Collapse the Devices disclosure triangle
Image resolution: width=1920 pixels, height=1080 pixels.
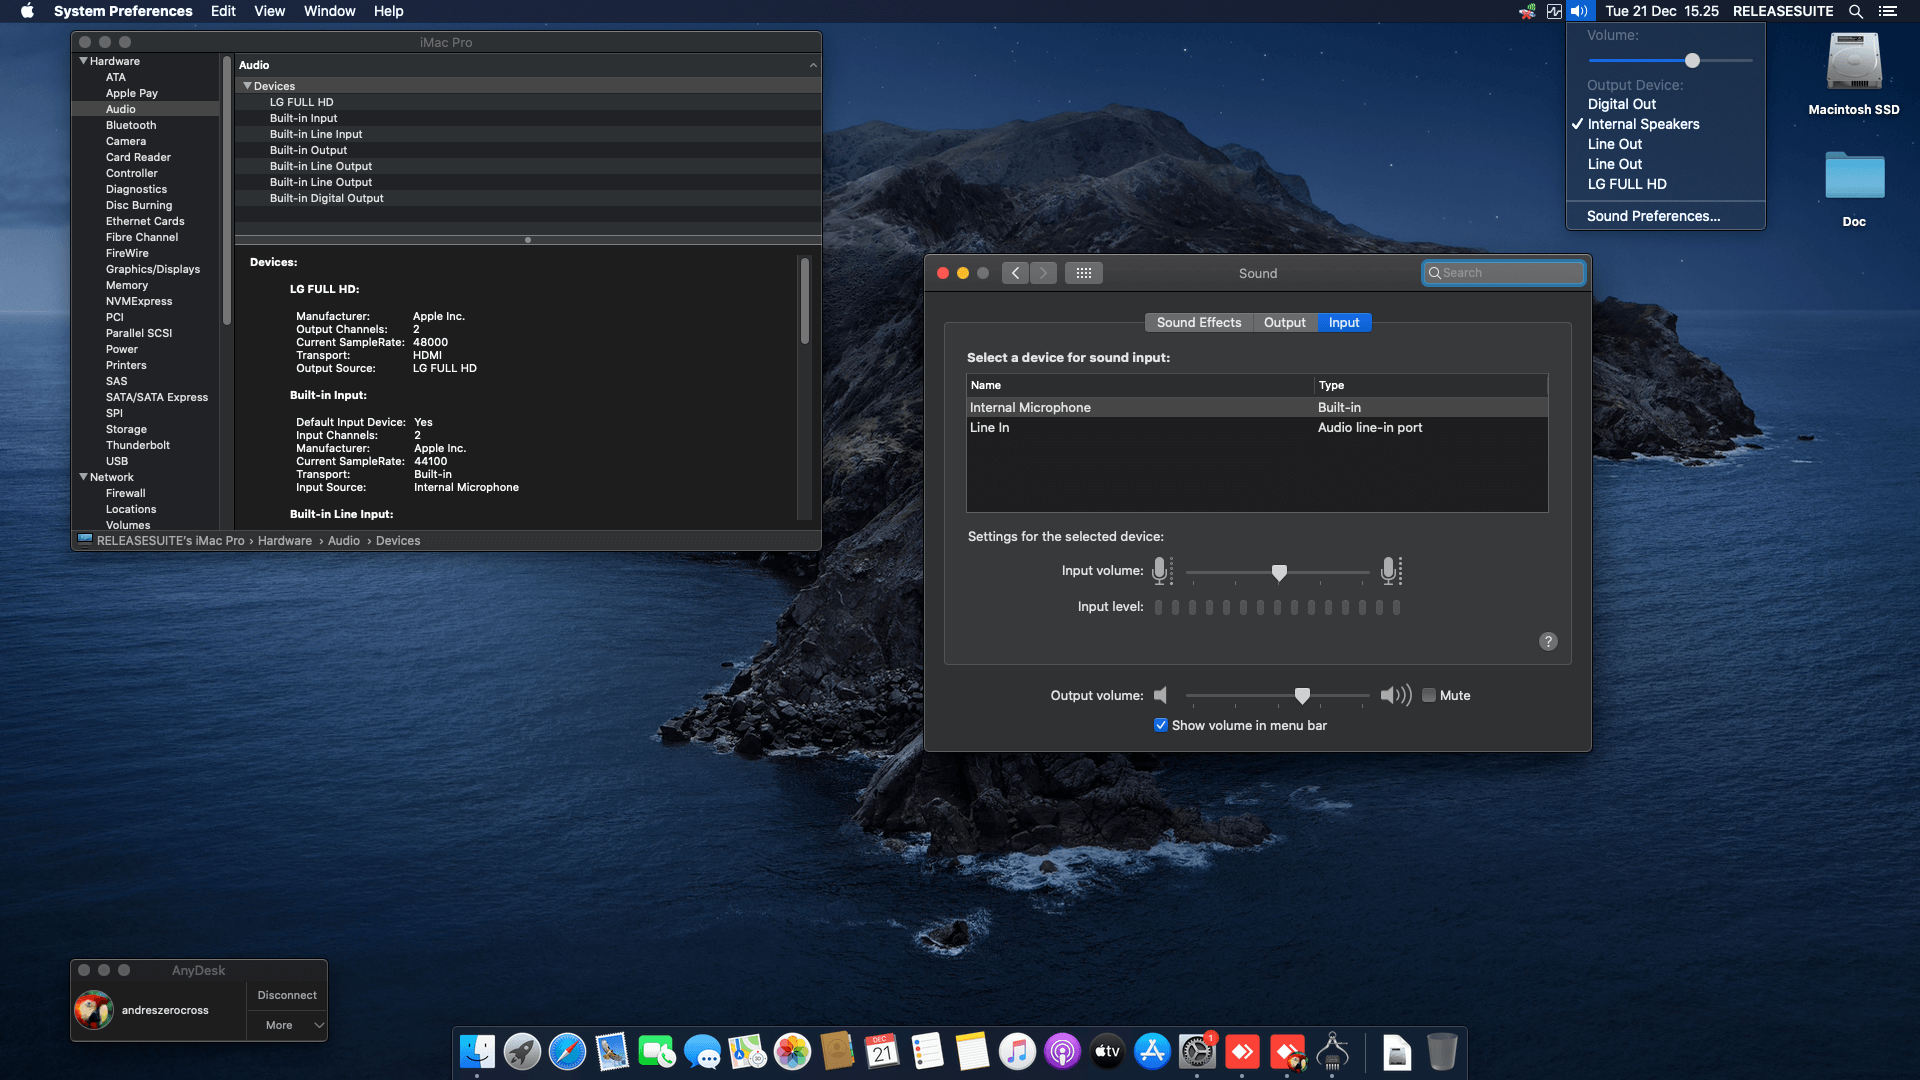tap(247, 86)
